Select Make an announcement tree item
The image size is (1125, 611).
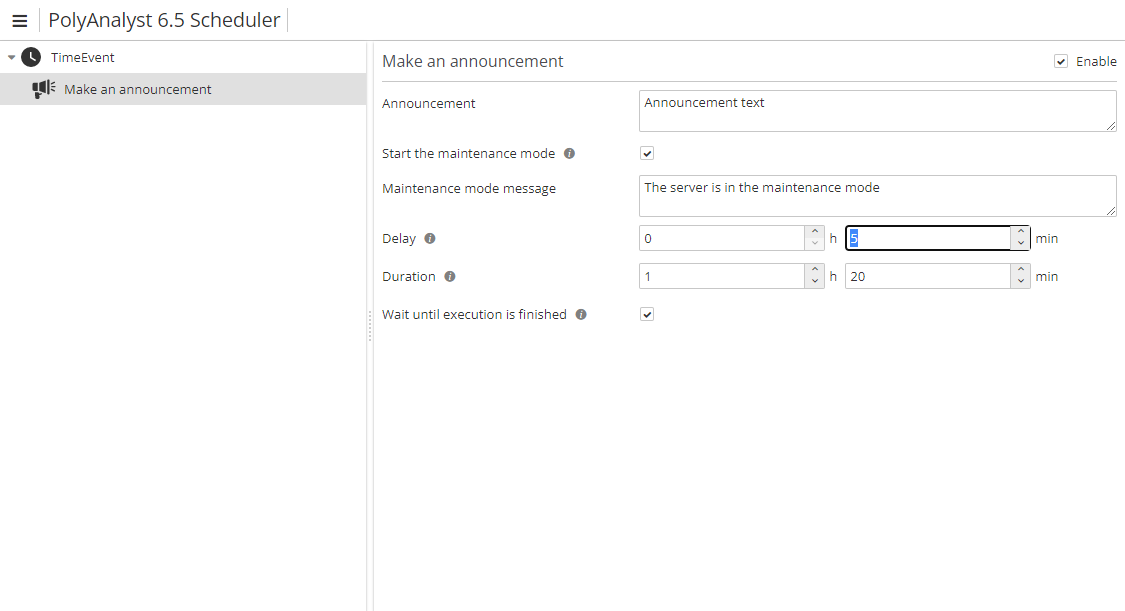[x=138, y=89]
